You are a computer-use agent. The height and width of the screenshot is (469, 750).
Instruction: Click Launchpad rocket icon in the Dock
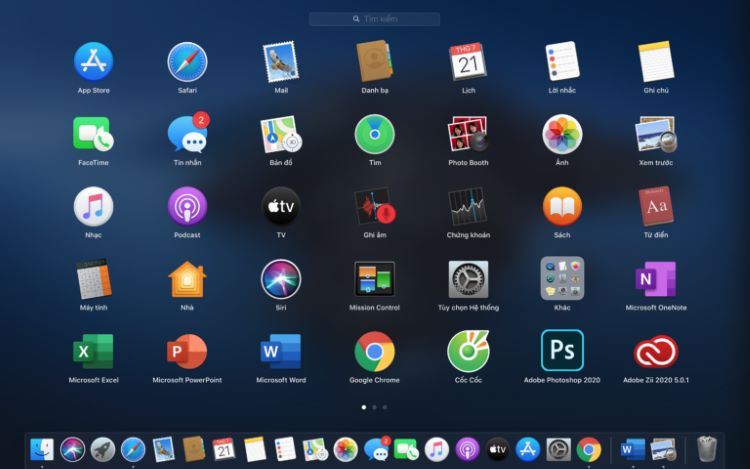[102, 450]
